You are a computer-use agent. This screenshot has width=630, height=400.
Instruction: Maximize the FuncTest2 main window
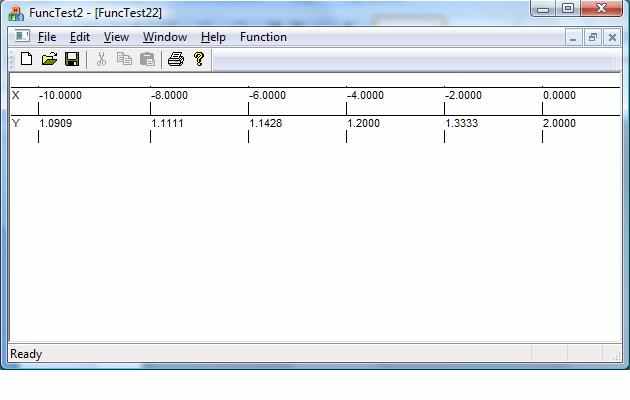568,9
